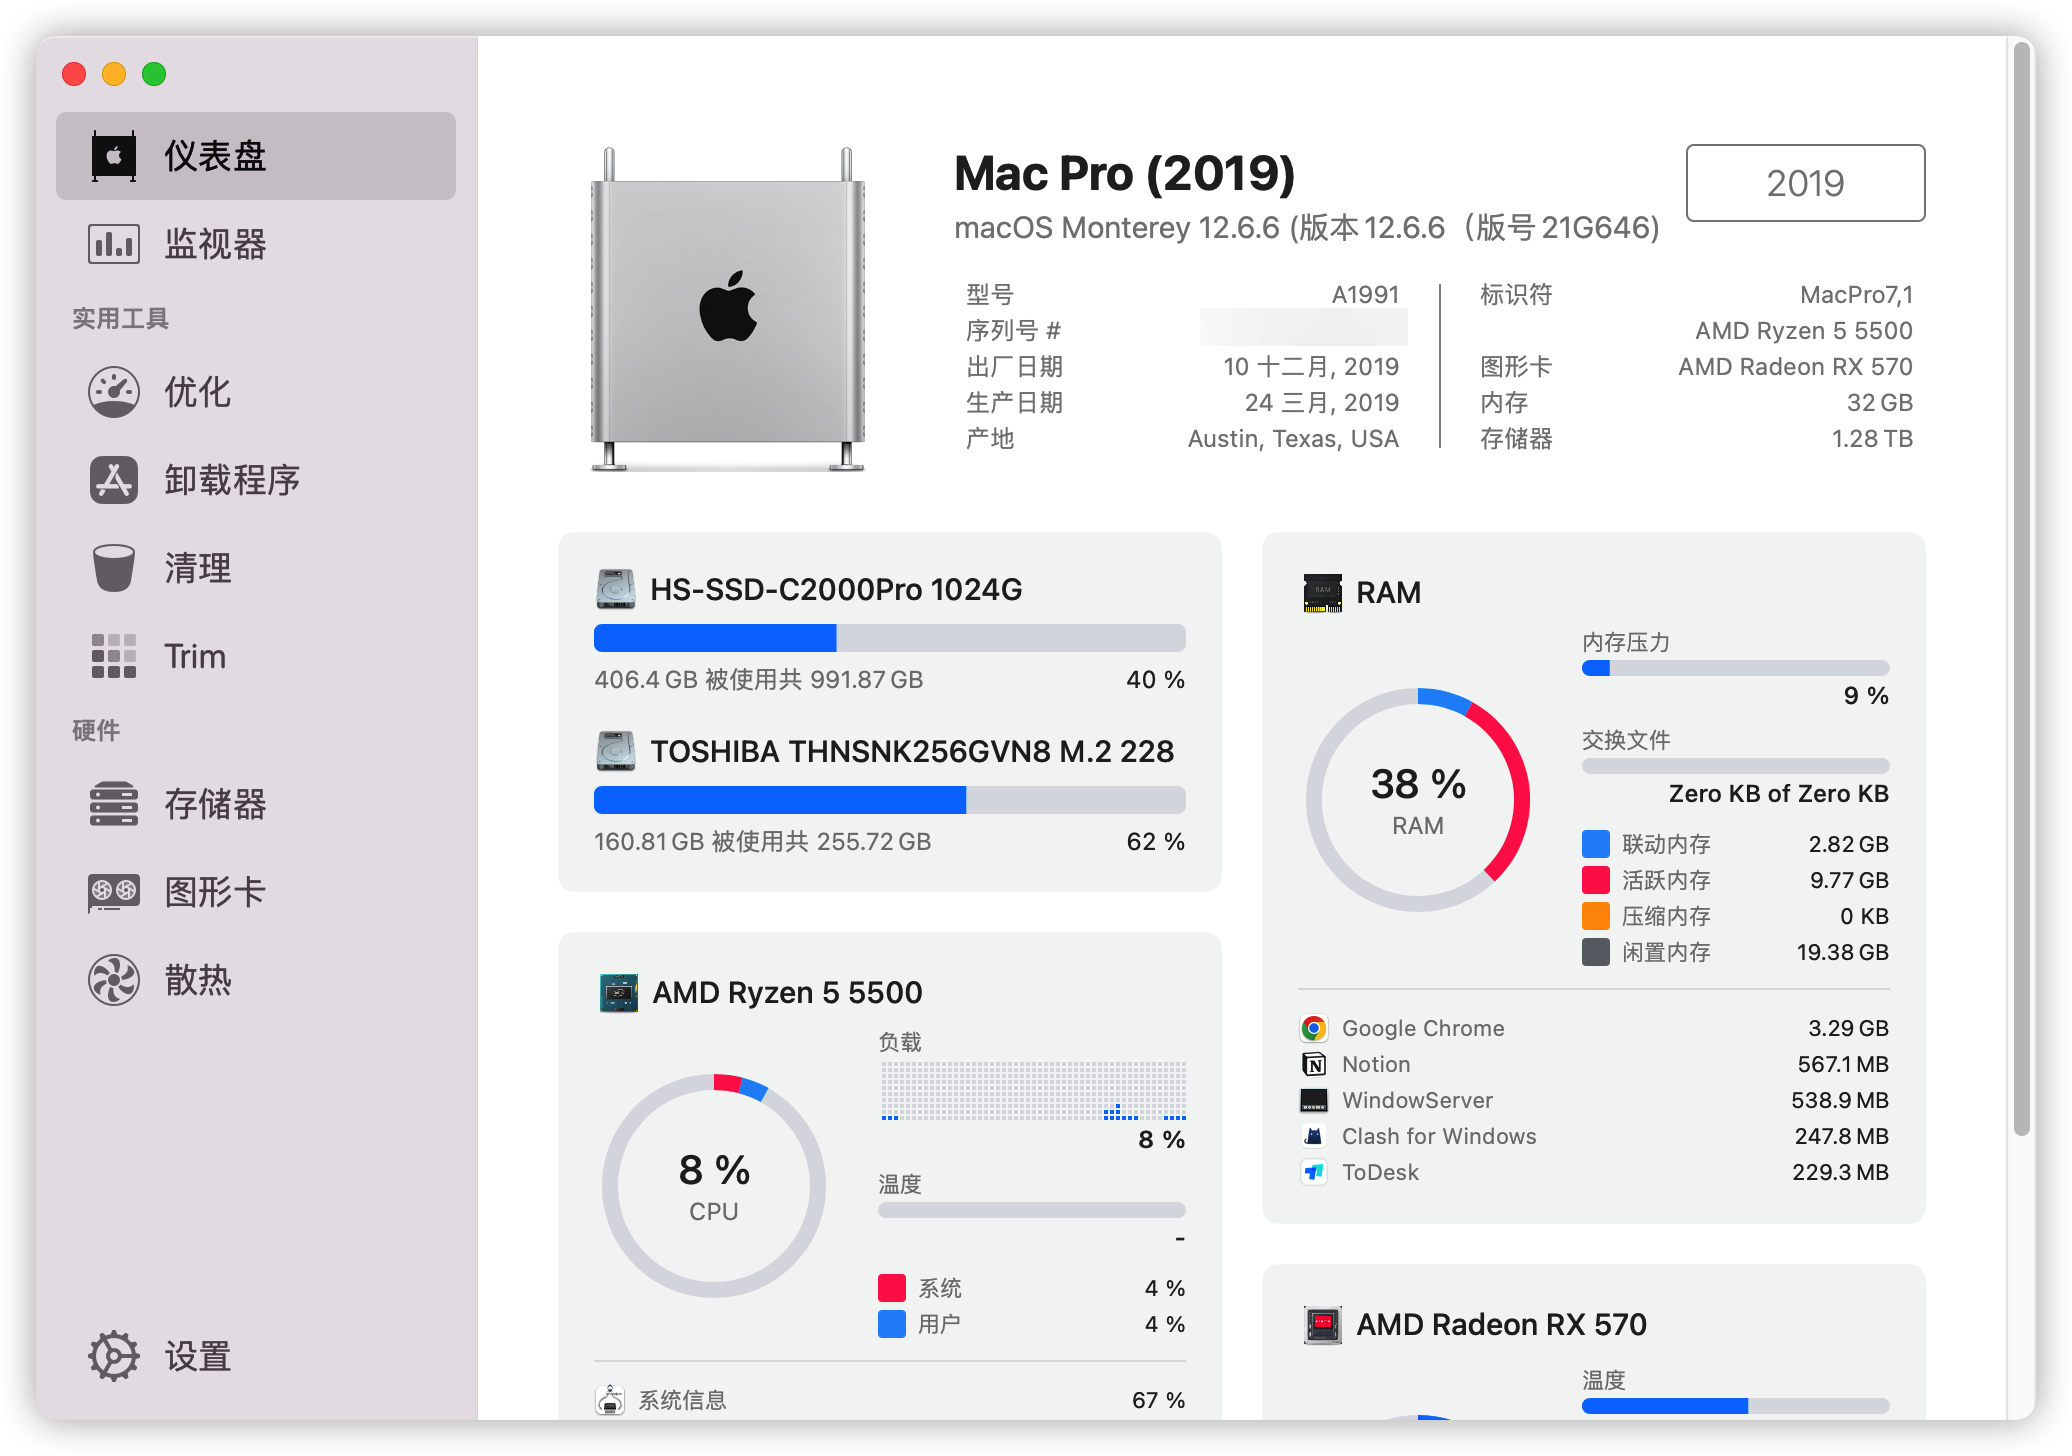This screenshot has width=2072, height=1456.
Task: Click the Active memory (活跃内存) red swatch
Action: pyautogui.click(x=1595, y=880)
